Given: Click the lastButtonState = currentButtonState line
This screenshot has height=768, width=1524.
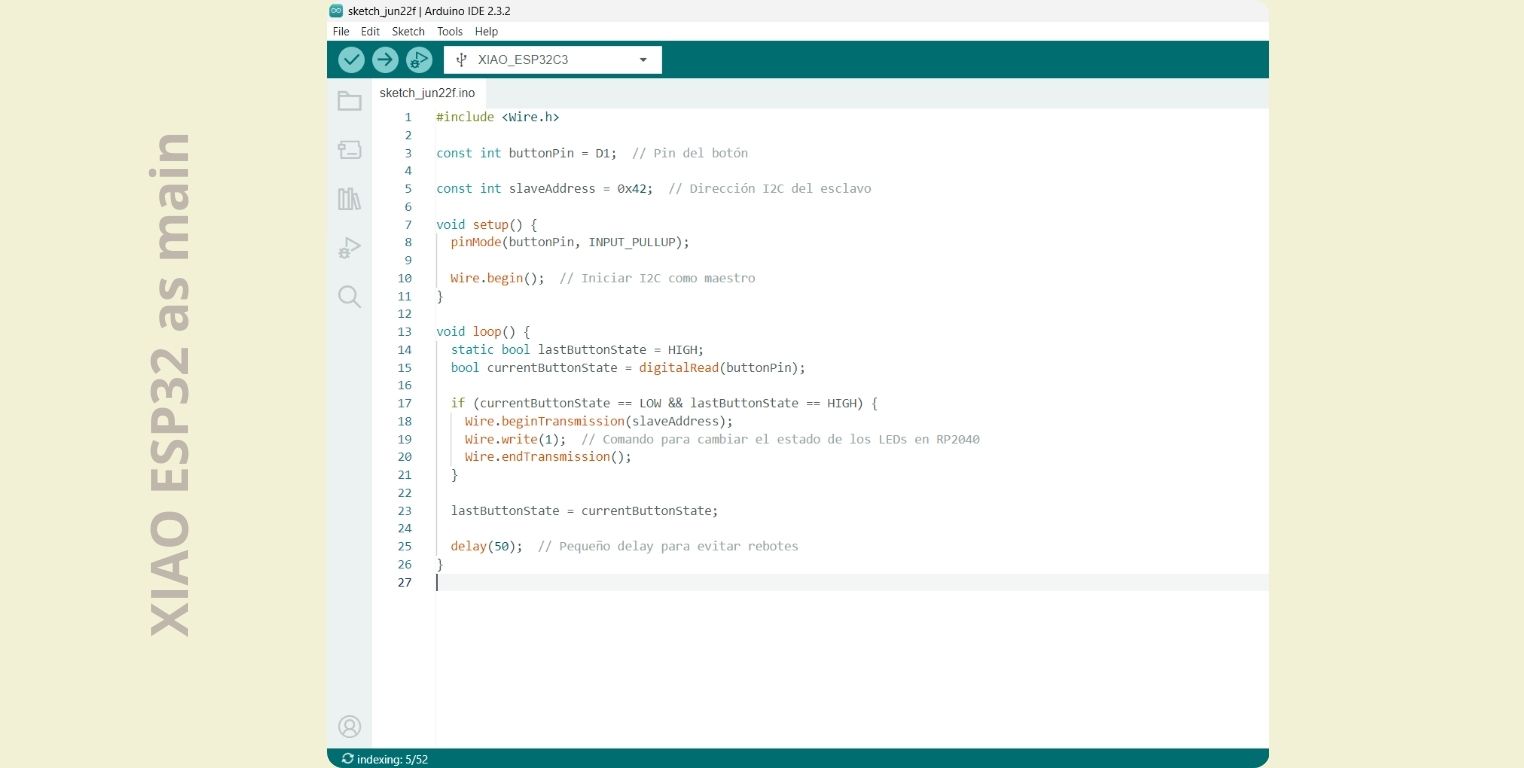Looking at the screenshot, I should point(584,510).
